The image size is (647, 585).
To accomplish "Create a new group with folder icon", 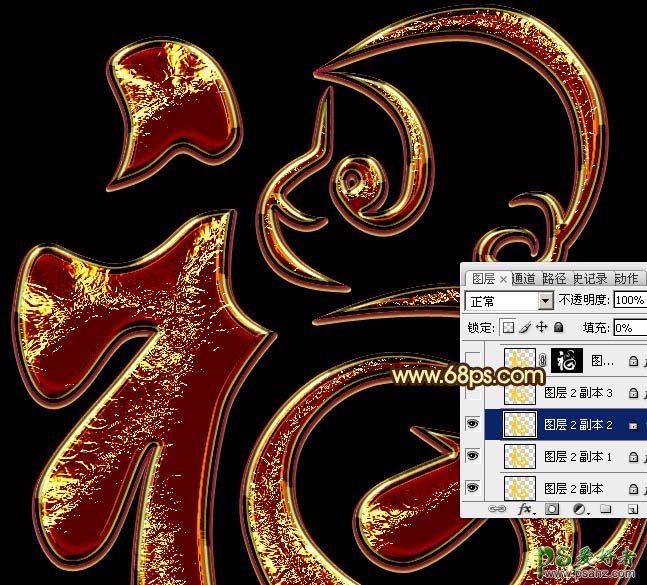I will (x=606, y=509).
